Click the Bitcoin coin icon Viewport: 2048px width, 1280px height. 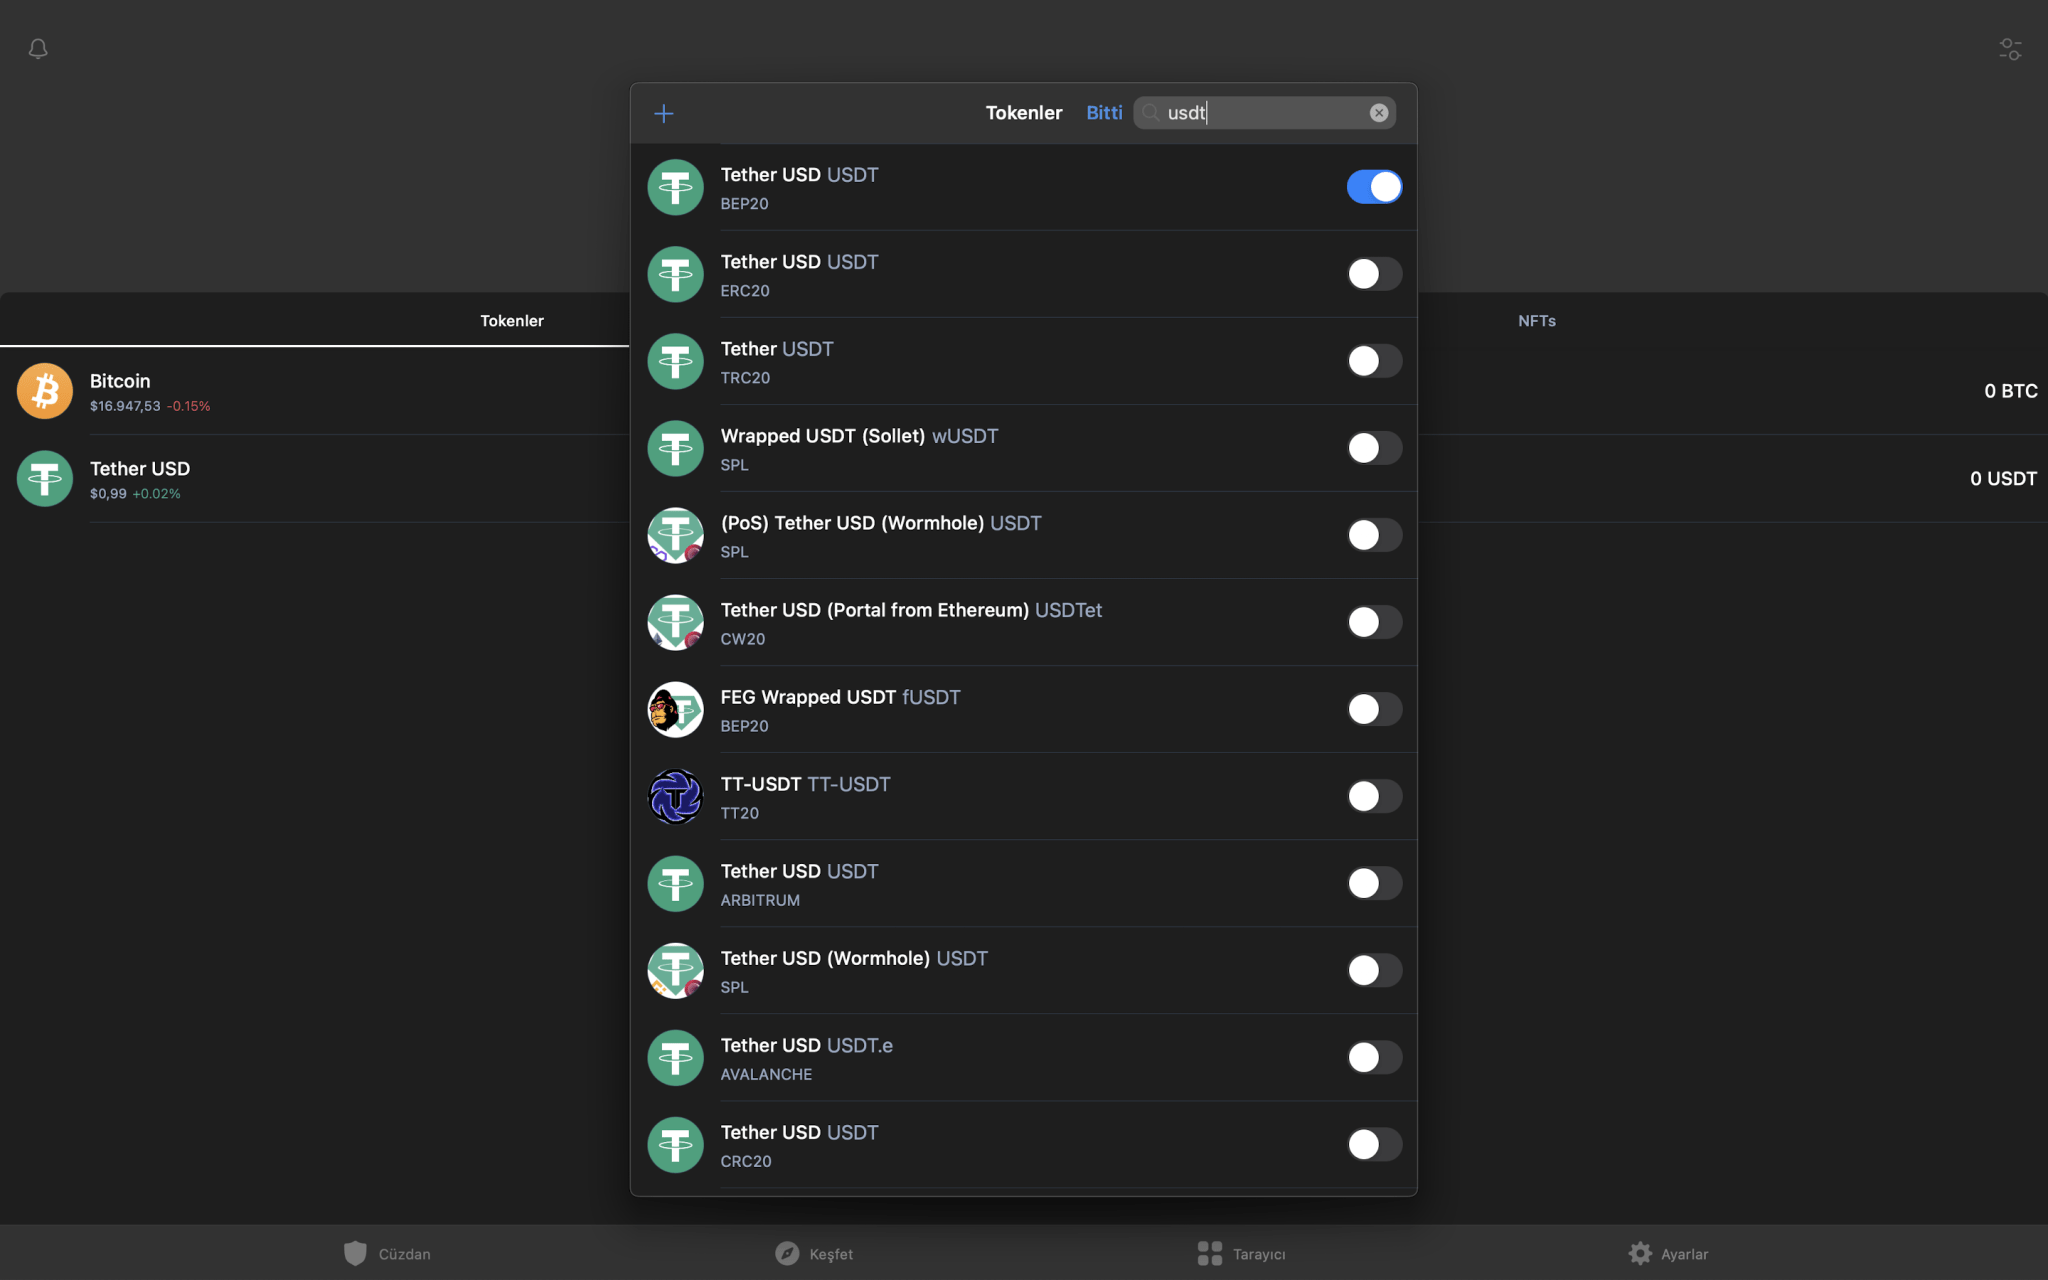(45, 391)
